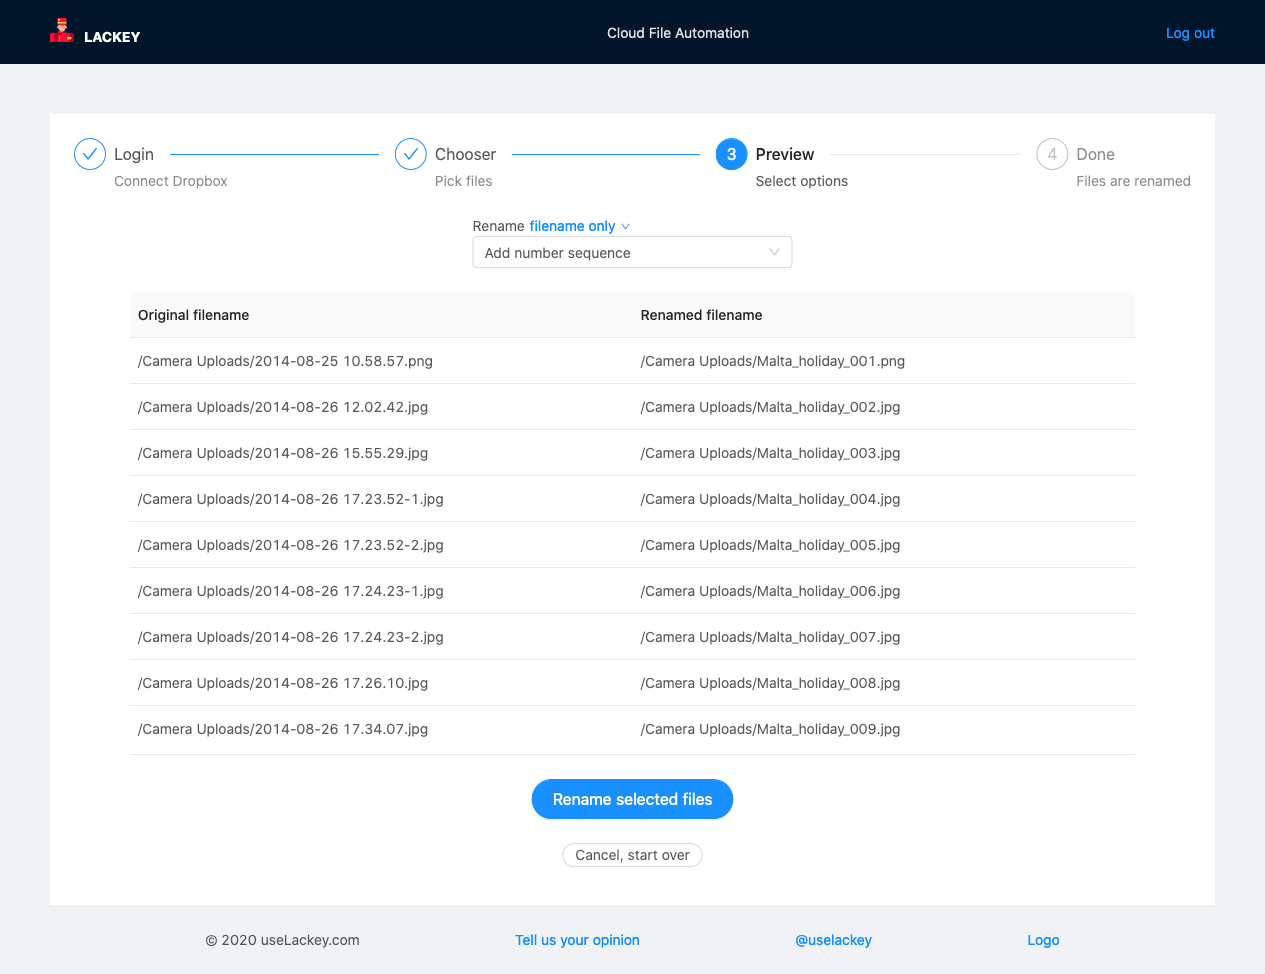Click original file 2014-08-26 12.02.42.jpg

[x=283, y=407]
